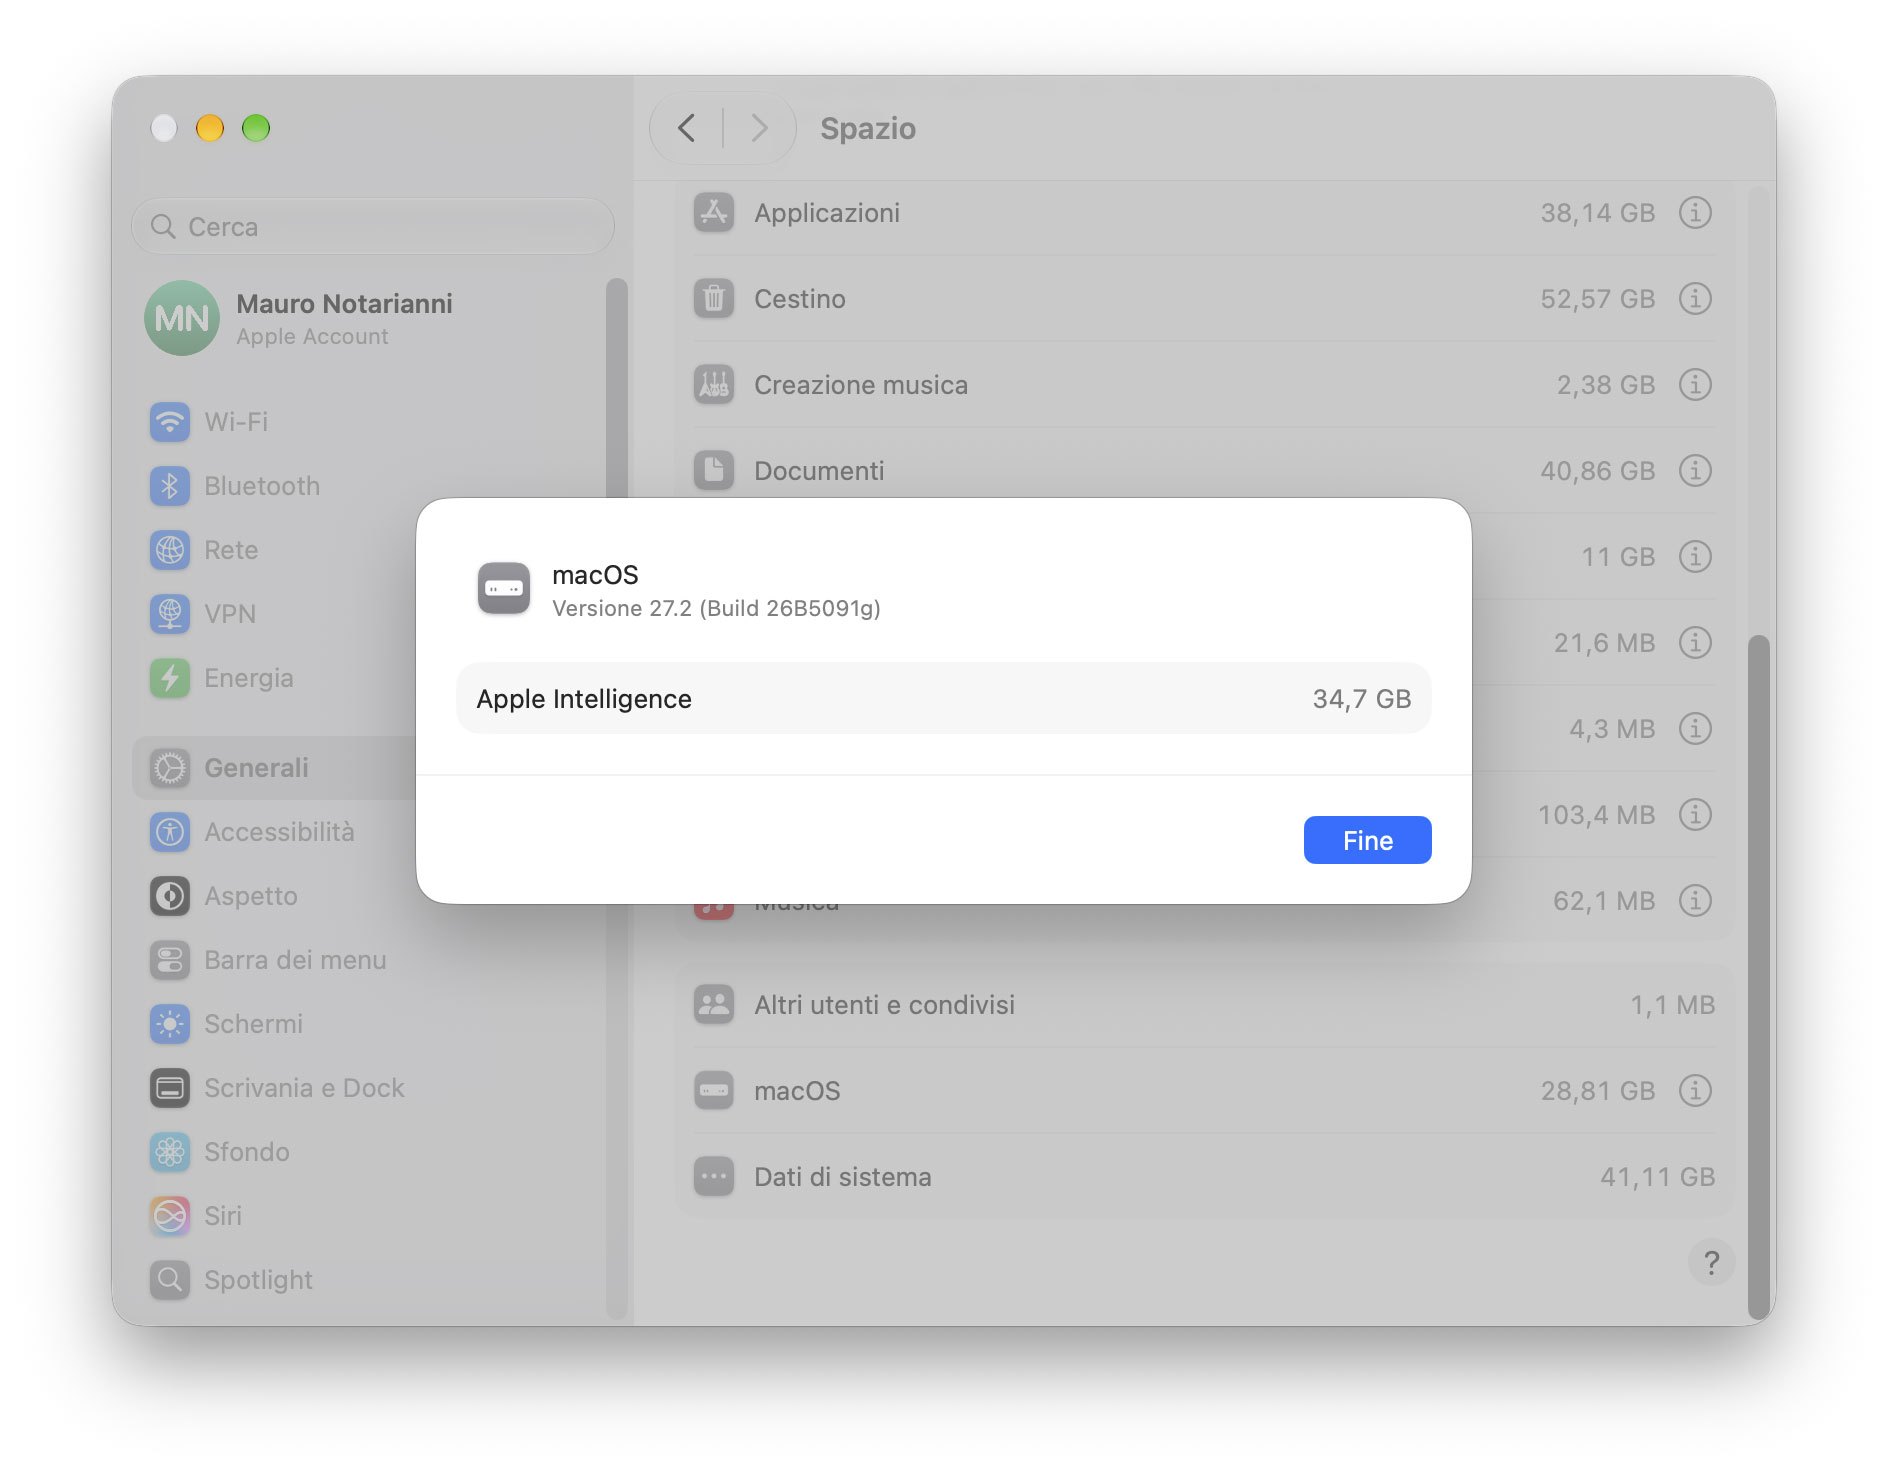This screenshot has height=1474, width=1888.
Task: Show info for the 62,1 MB row
Action: (1695, 901)
